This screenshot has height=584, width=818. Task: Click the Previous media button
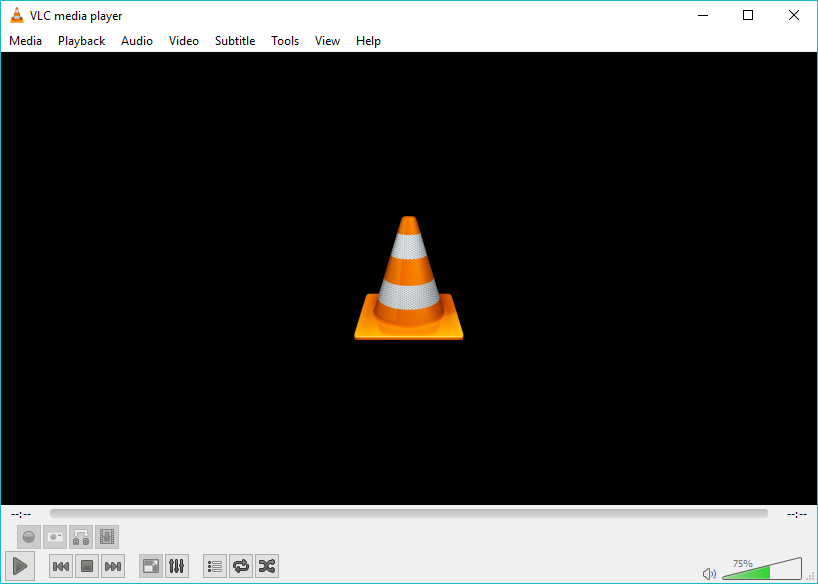(x=61, y=566)
